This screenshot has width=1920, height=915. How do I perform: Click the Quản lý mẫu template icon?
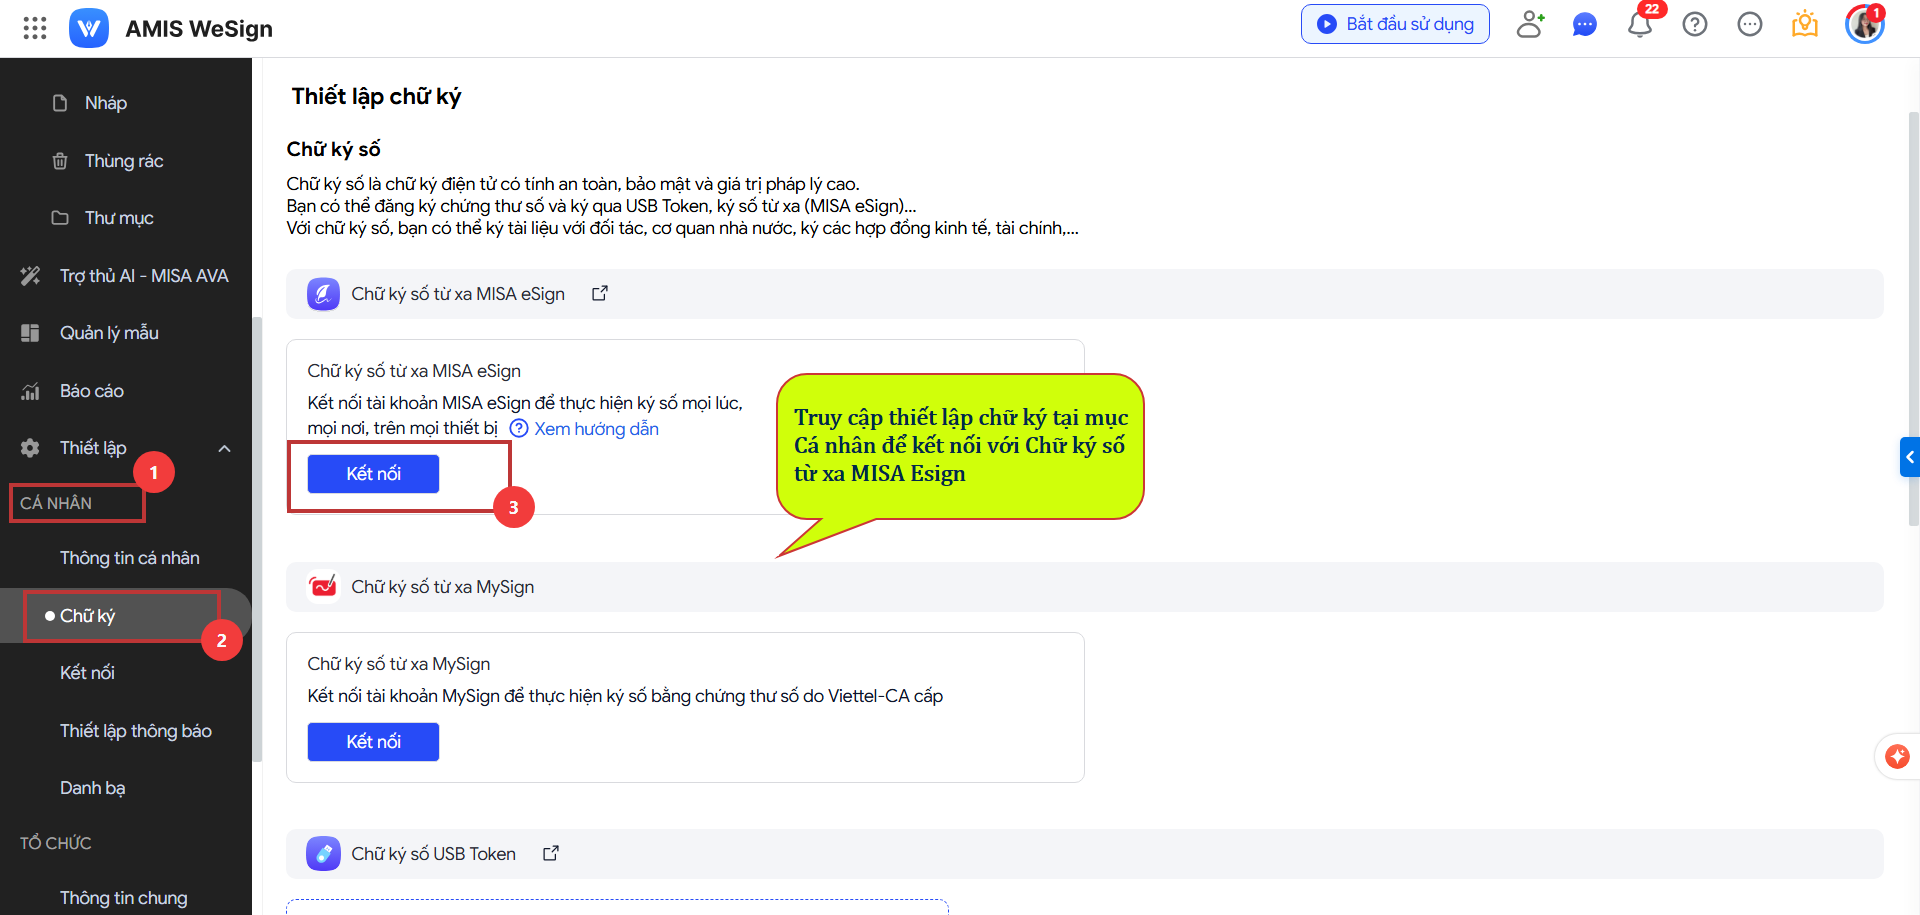pos(31,333)
